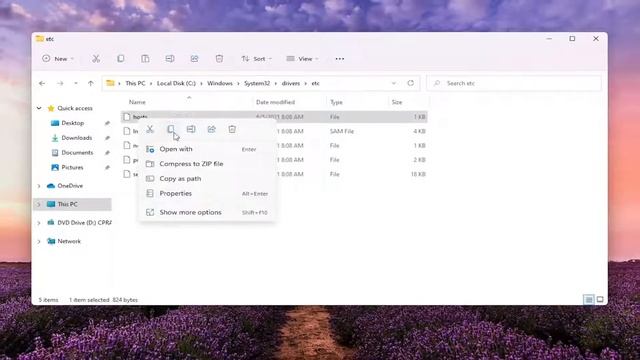Viewport: 640px width, 360px height.
Task: Click System32 in the breadcrumb path
Action: (257, 83)
